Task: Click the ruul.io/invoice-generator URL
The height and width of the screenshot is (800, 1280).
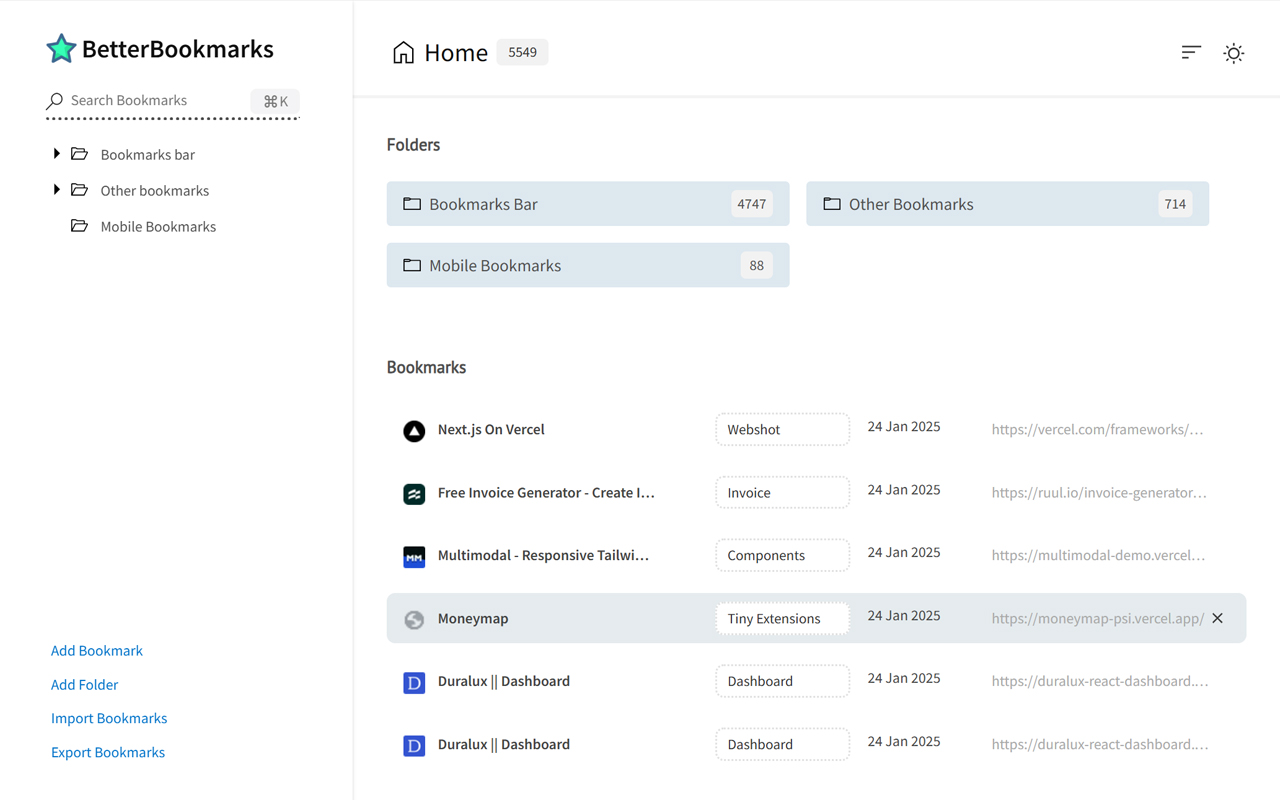Action: point(1099,492)
